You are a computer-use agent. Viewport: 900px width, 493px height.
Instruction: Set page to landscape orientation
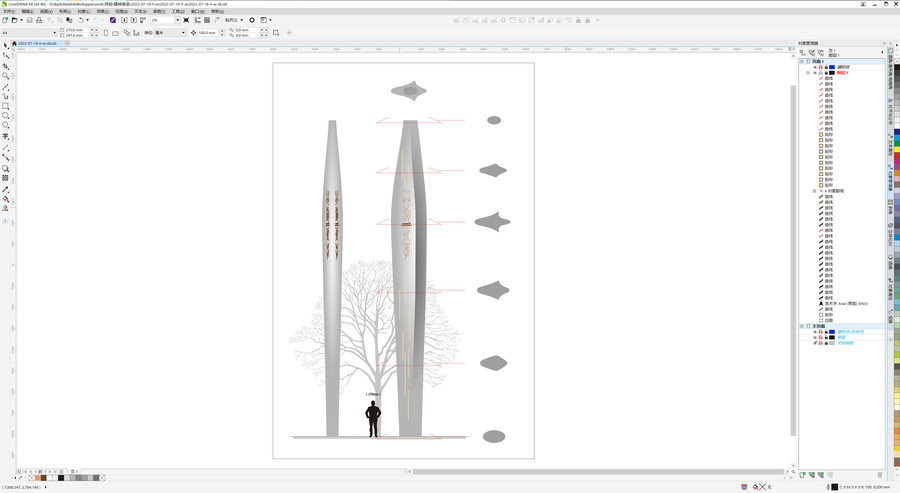click(x=115, y=33)
